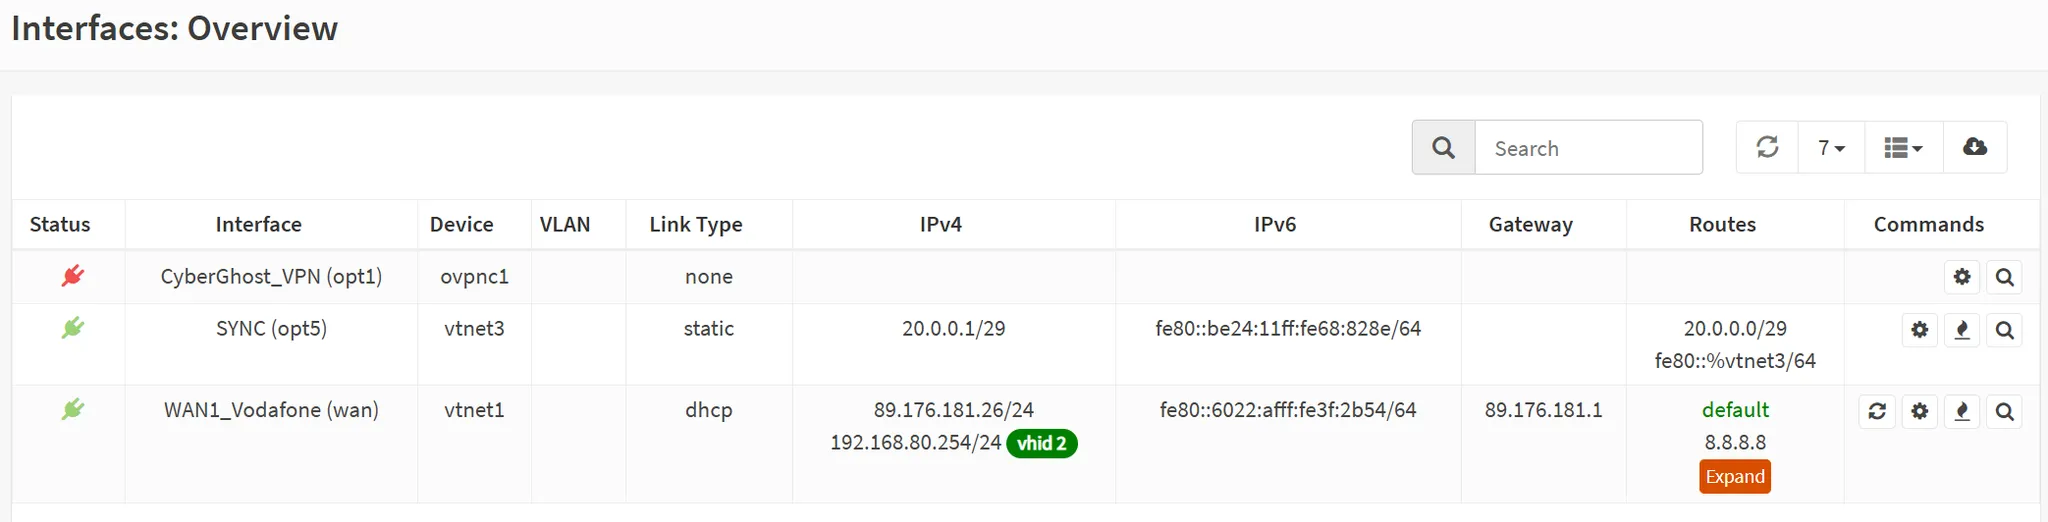The height and width of the screenshot is (522, 2048).
Task: Click the red disconnected status icon
Action: pos(72,276)
